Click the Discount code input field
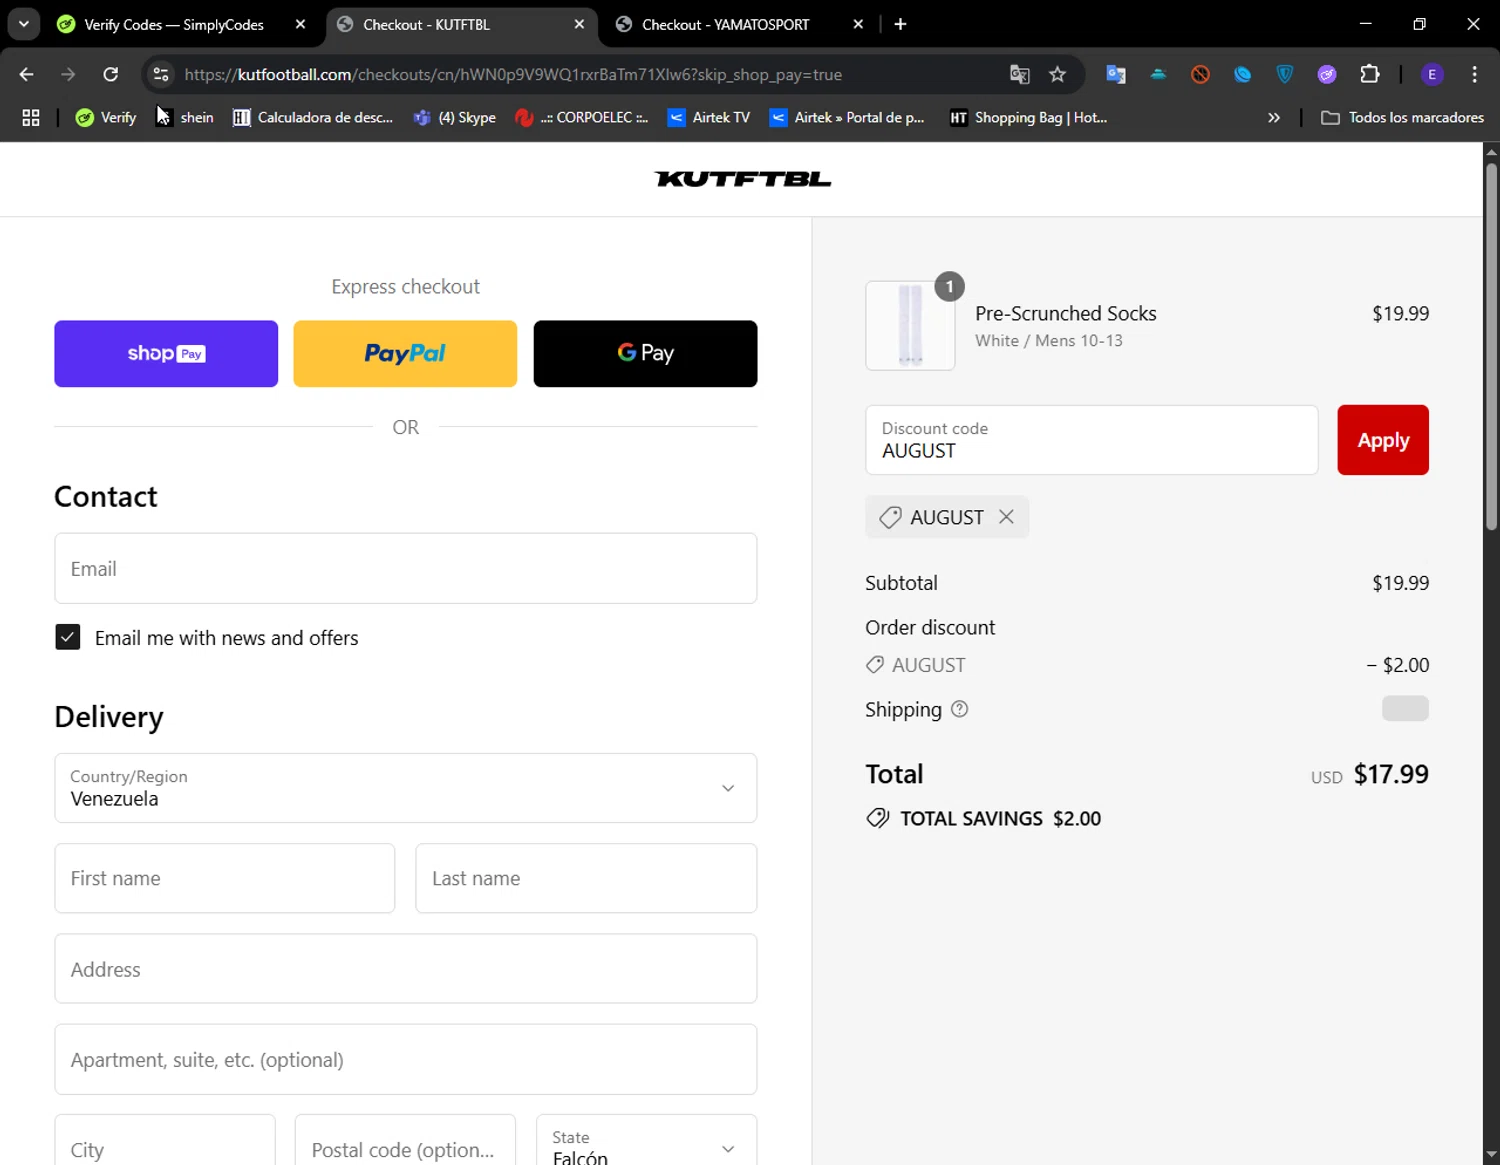This screenshot has width=1500, height=1165. (1091, 440)
